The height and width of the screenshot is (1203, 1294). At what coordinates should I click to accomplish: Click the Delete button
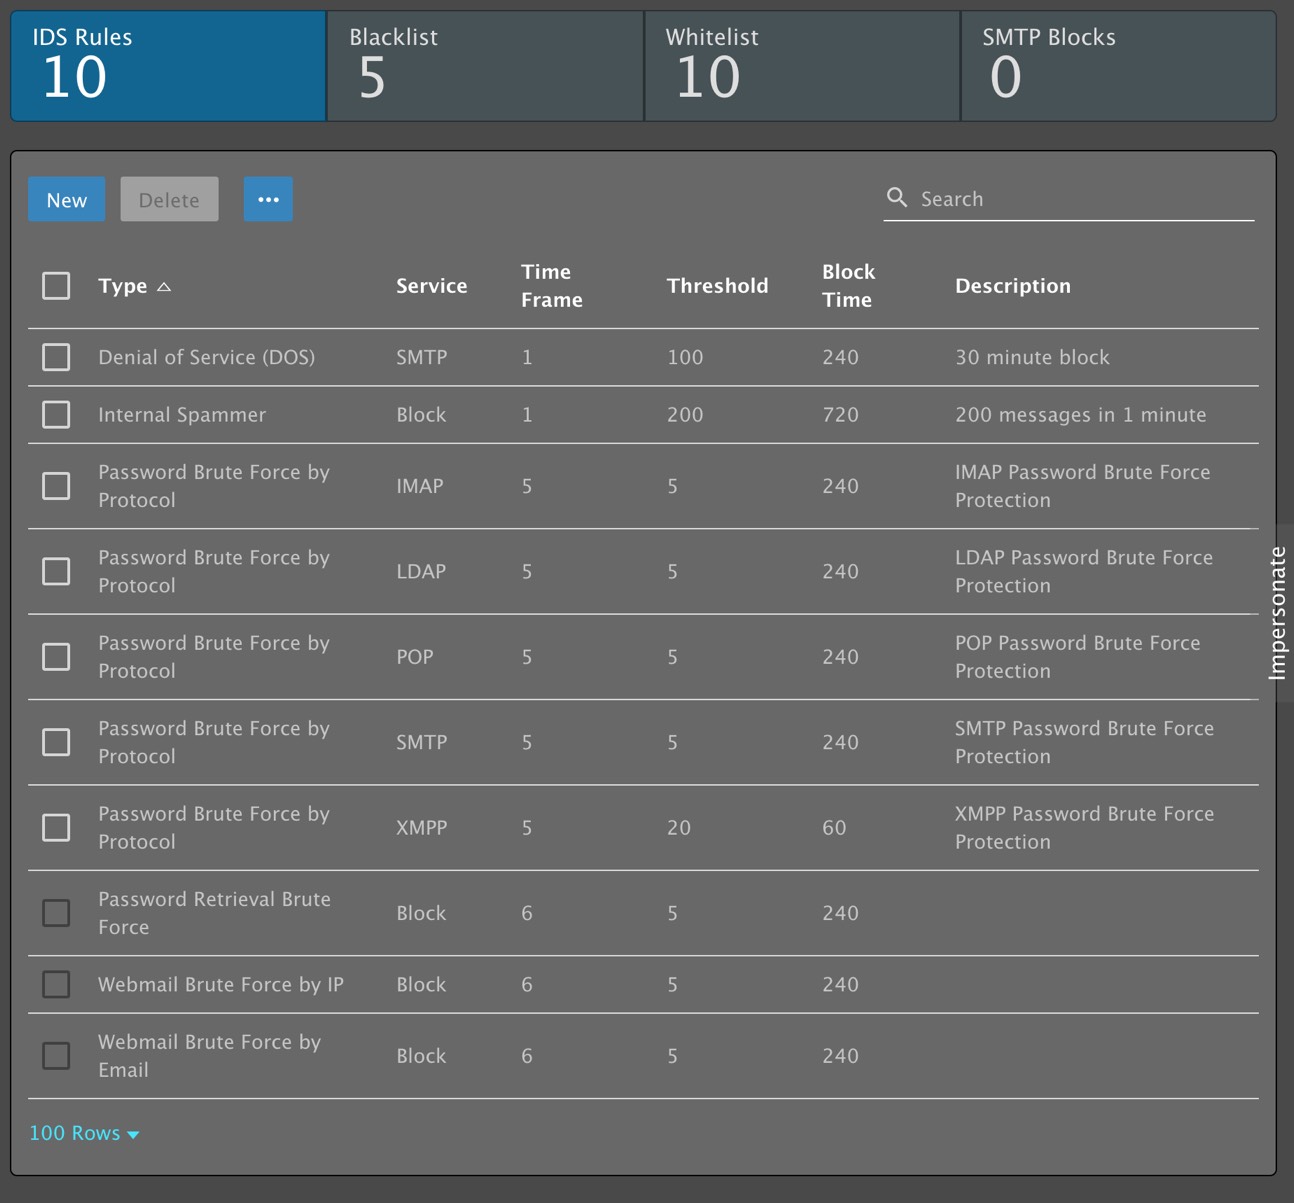(169, 199)
